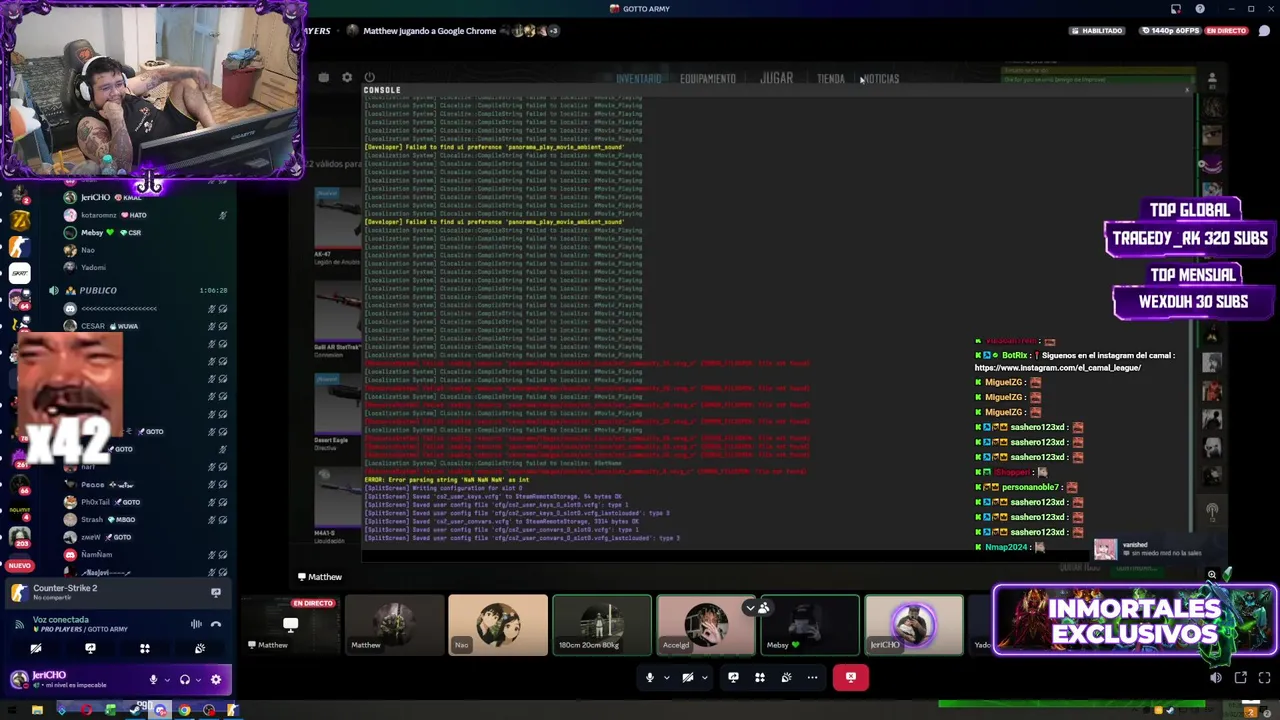Open the INVENTARIO tab in the game menu
This screenshot has width=1280, height=720.
[x=638, y=79]
